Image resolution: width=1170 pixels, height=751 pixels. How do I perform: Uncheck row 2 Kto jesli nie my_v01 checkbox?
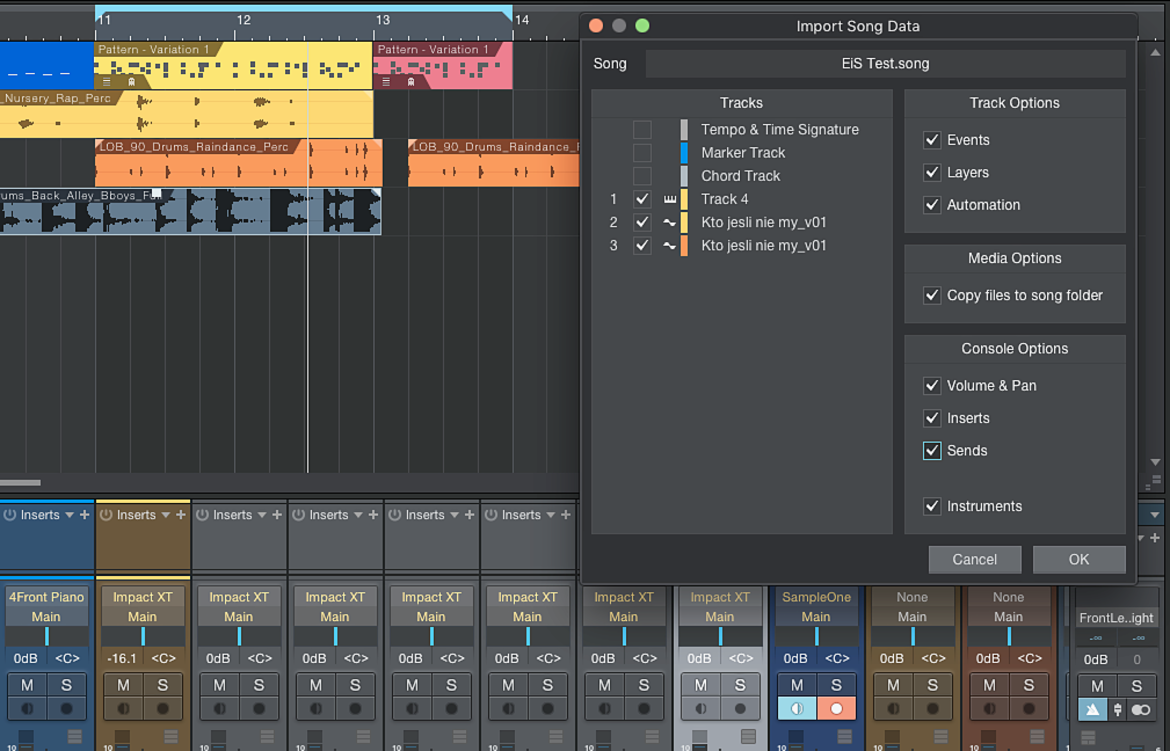(642, 222)
